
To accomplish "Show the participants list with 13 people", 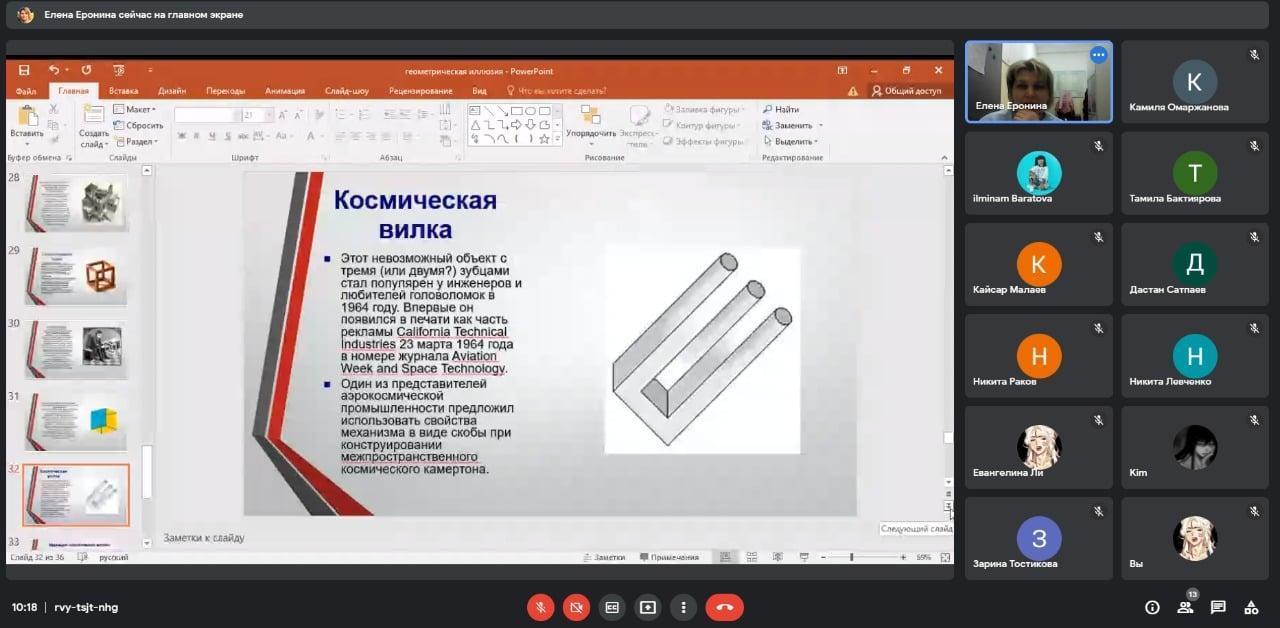I will point(1185,607).
